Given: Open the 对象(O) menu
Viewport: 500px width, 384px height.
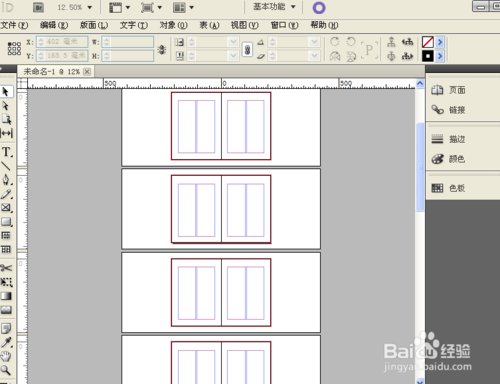Looking at the screenshot, I should point(173,25).
